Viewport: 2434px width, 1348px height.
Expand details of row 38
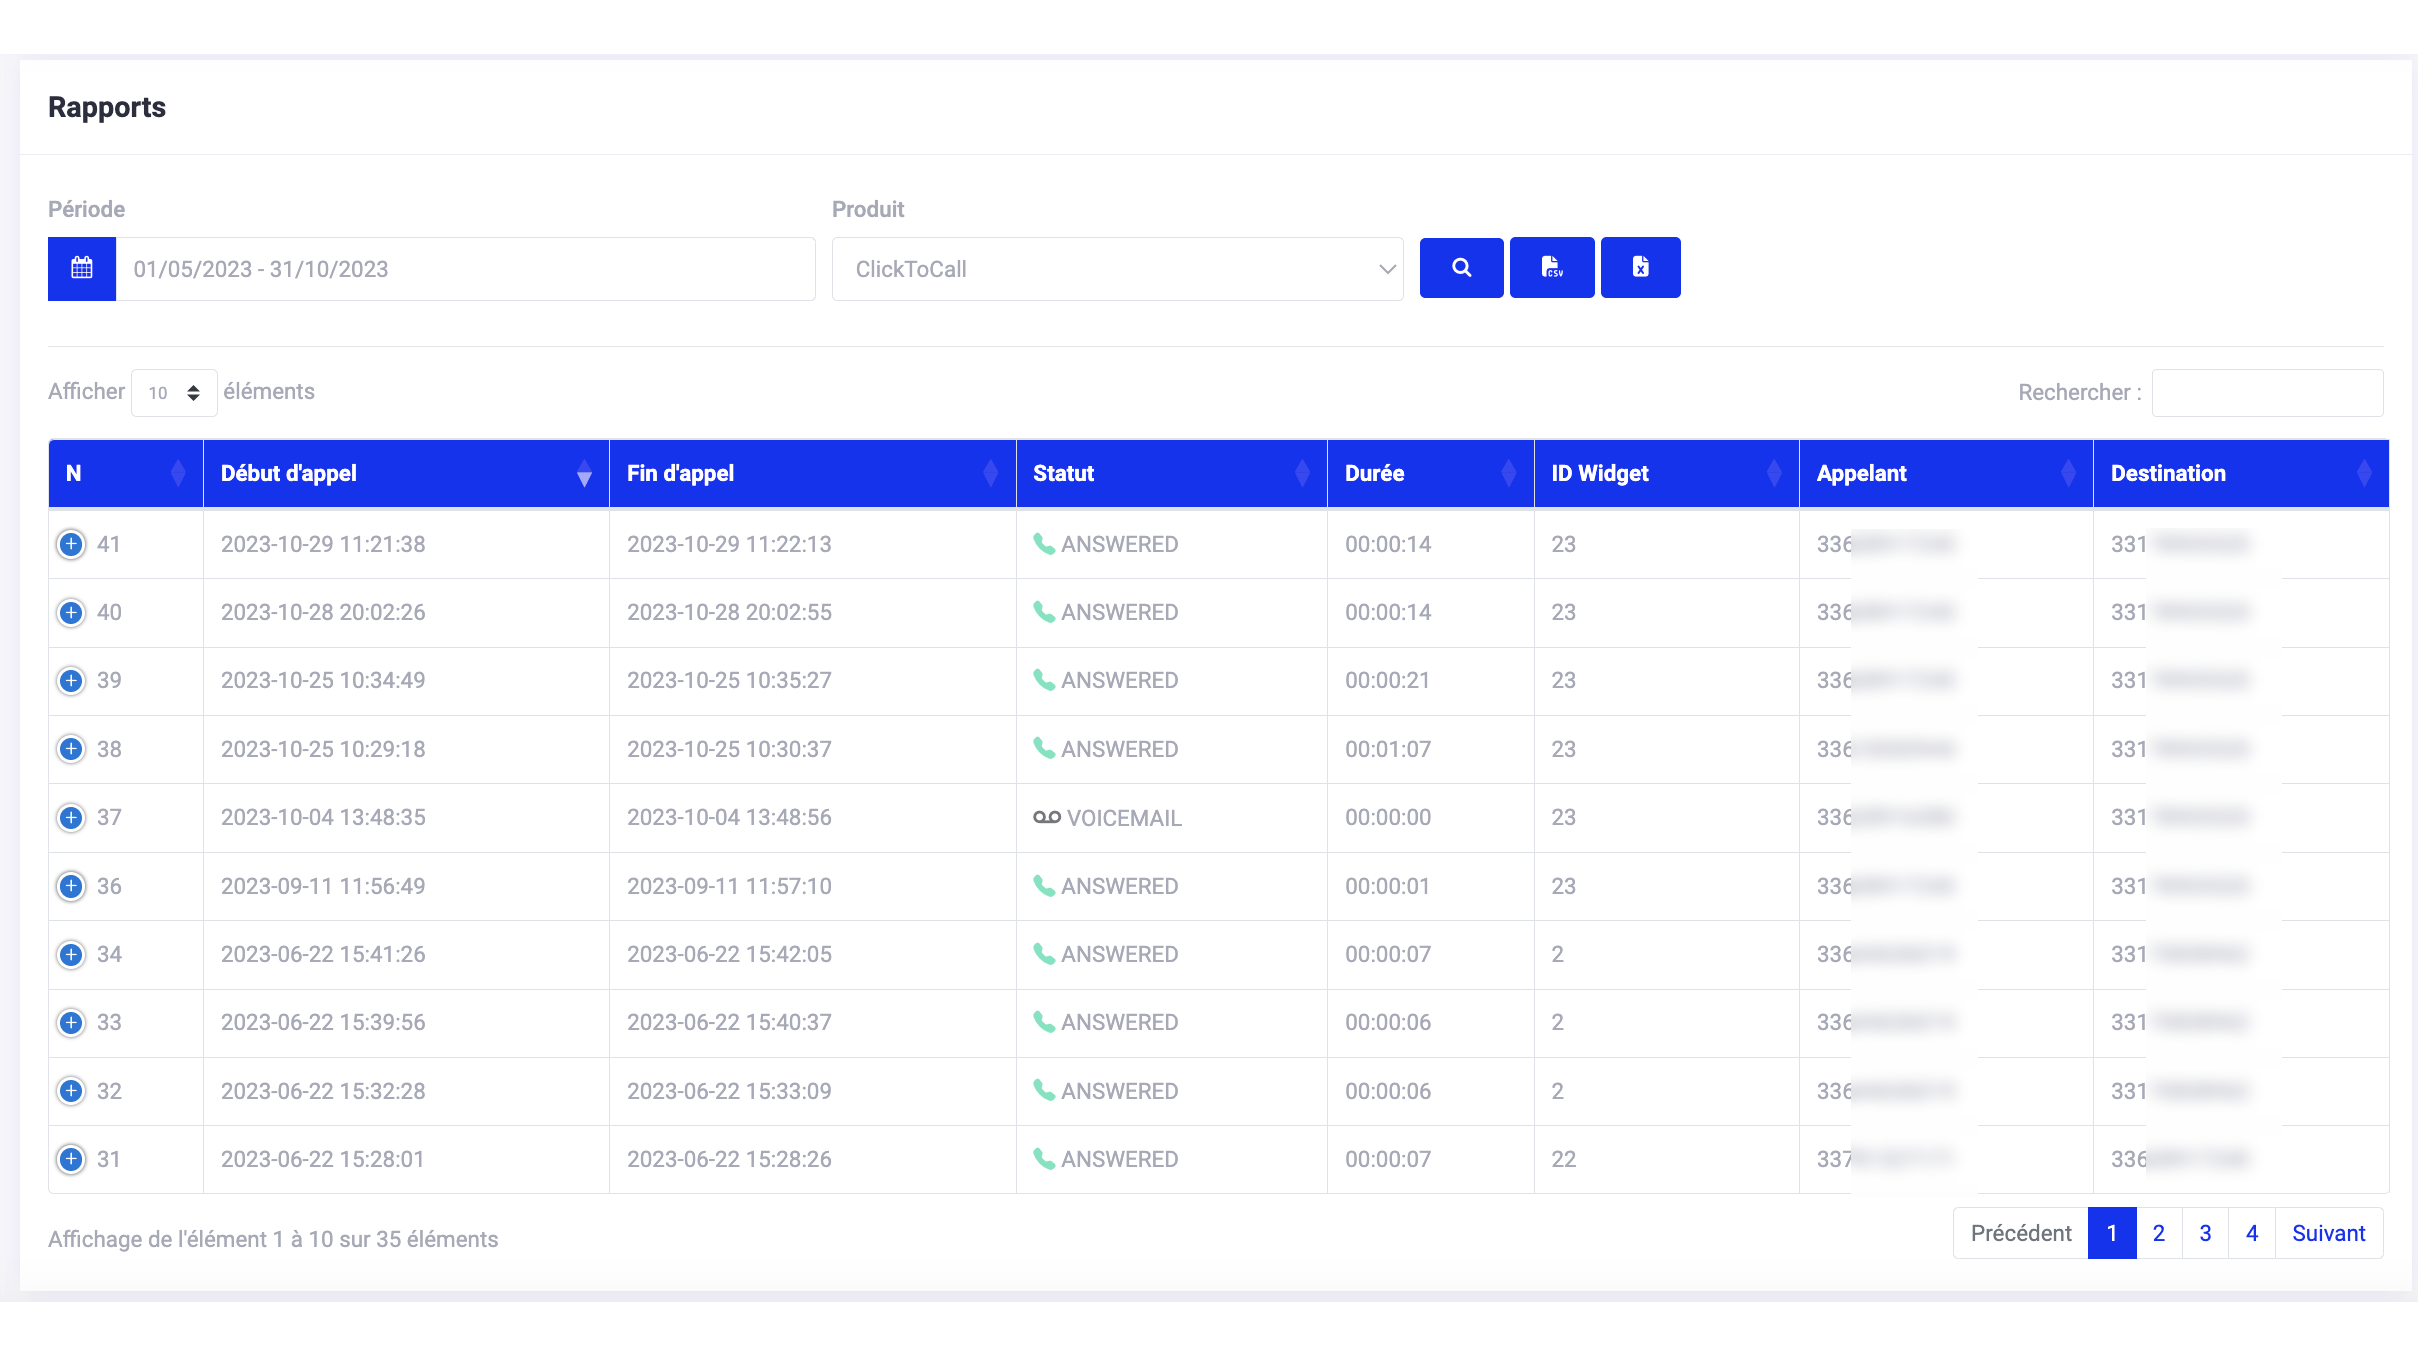point(71,749)
